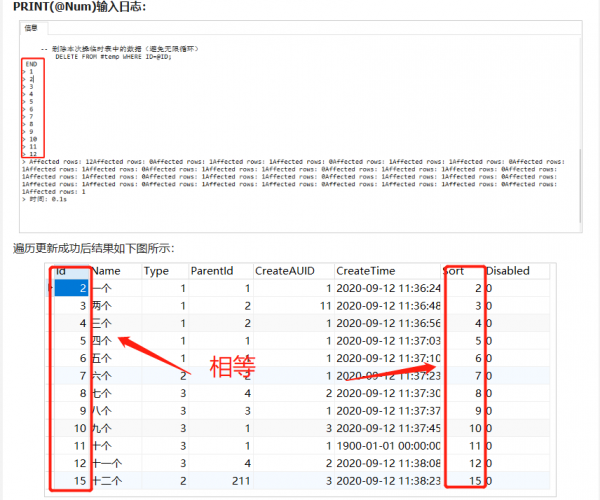Viewport: 600px width, 500px height.
Task: Click the log panel vertical scrollbar
Action: [x=580, y=186]
